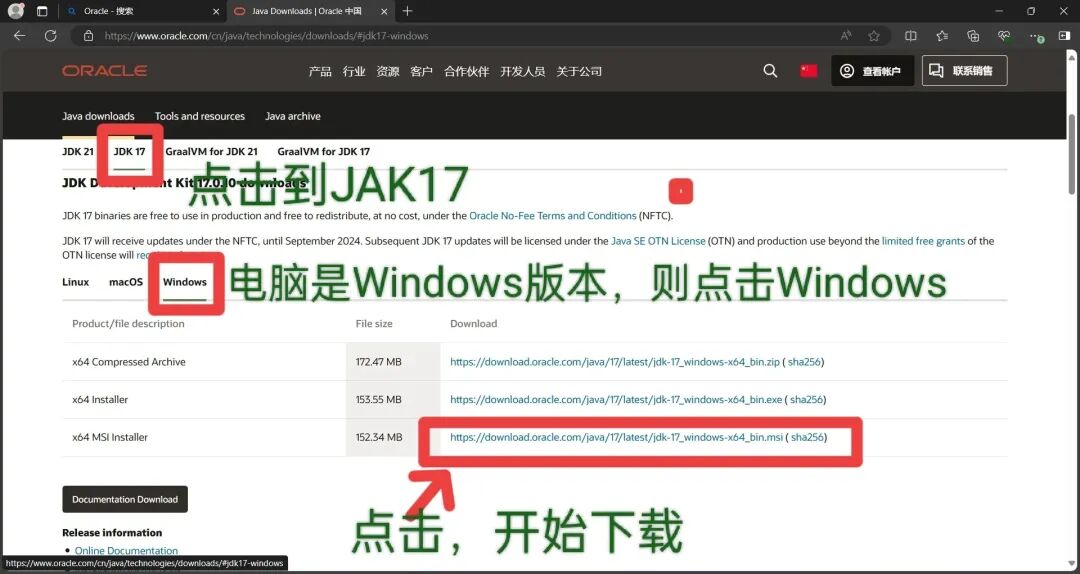The height and width of the screenshot is (574, 1080).
Task: Close the Java Downloads tab
Action: tap(384, 11)
